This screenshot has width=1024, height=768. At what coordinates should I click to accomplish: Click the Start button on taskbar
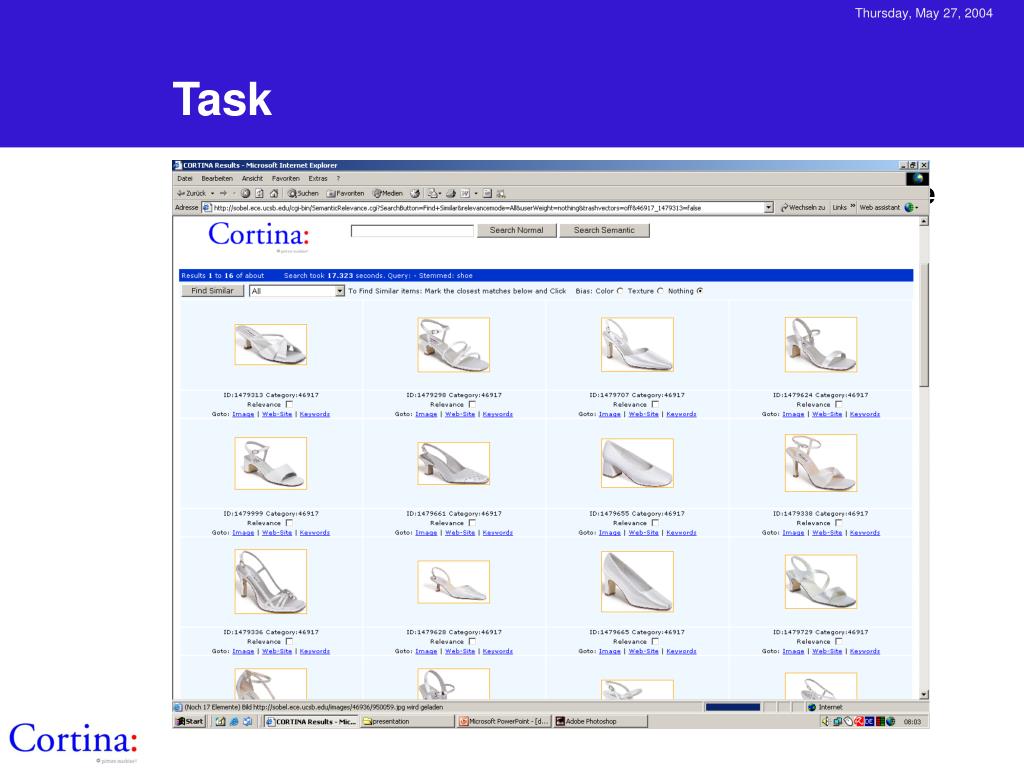(189, 722)
